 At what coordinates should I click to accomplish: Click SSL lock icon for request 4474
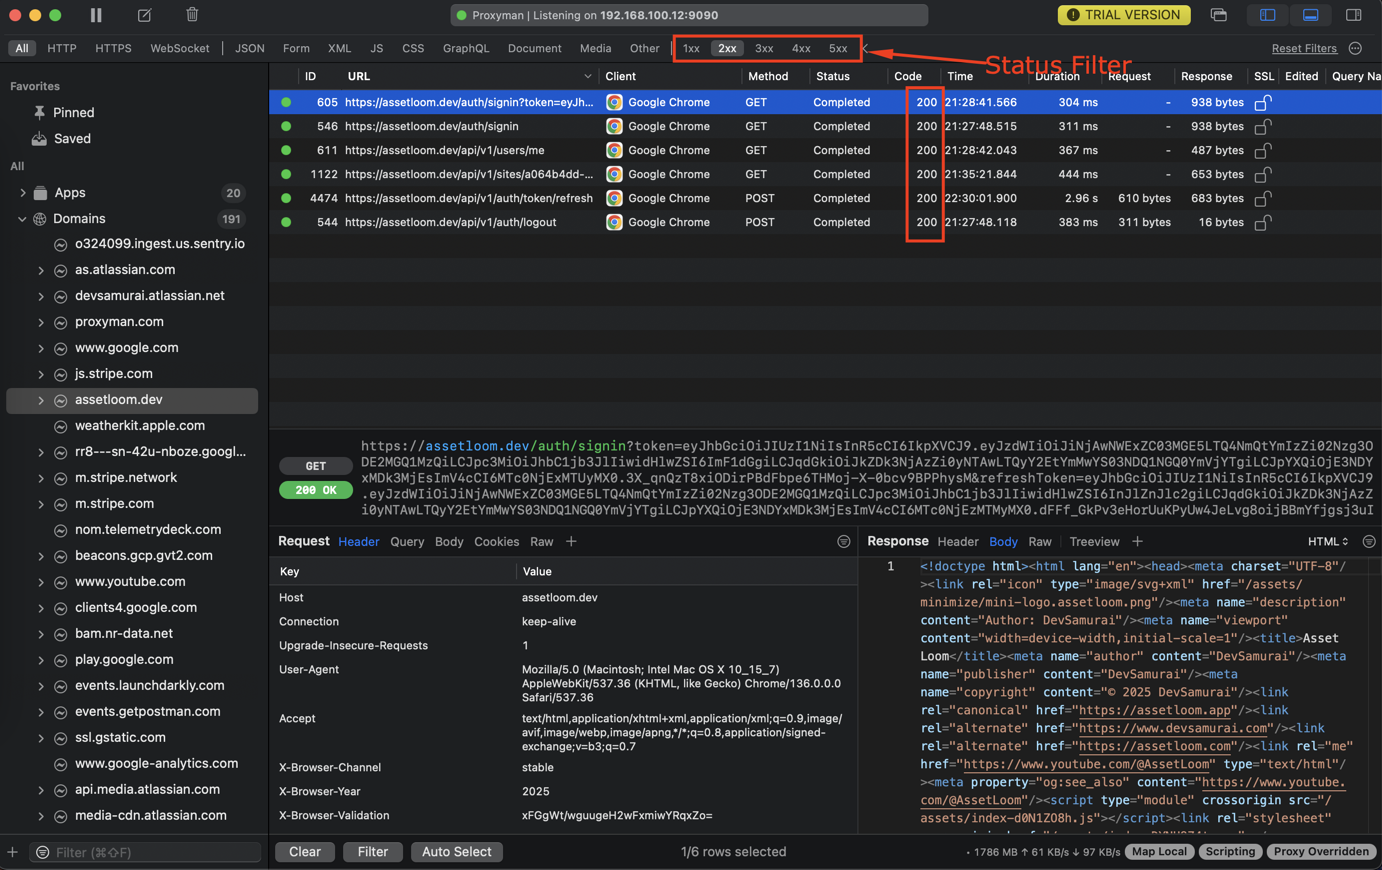1263,198
